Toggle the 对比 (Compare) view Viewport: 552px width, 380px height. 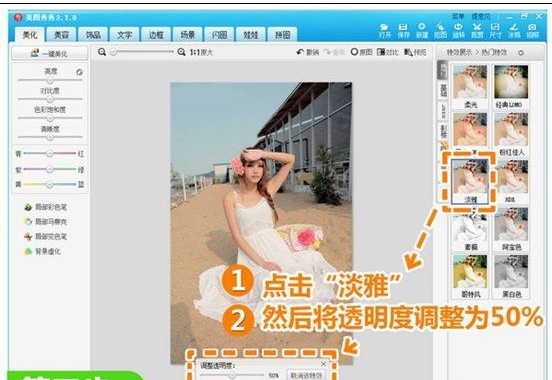click(x=388, y=52)
